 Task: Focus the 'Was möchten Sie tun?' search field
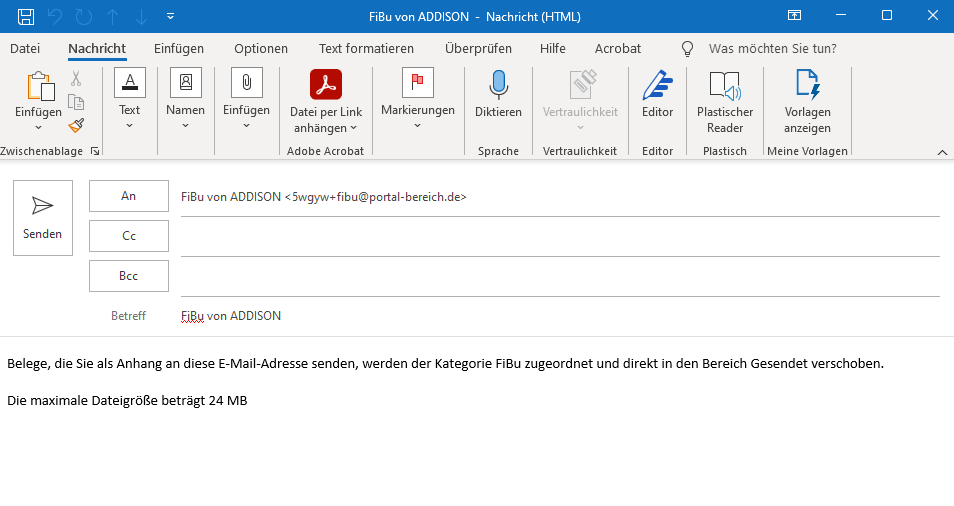coord(773,49)
